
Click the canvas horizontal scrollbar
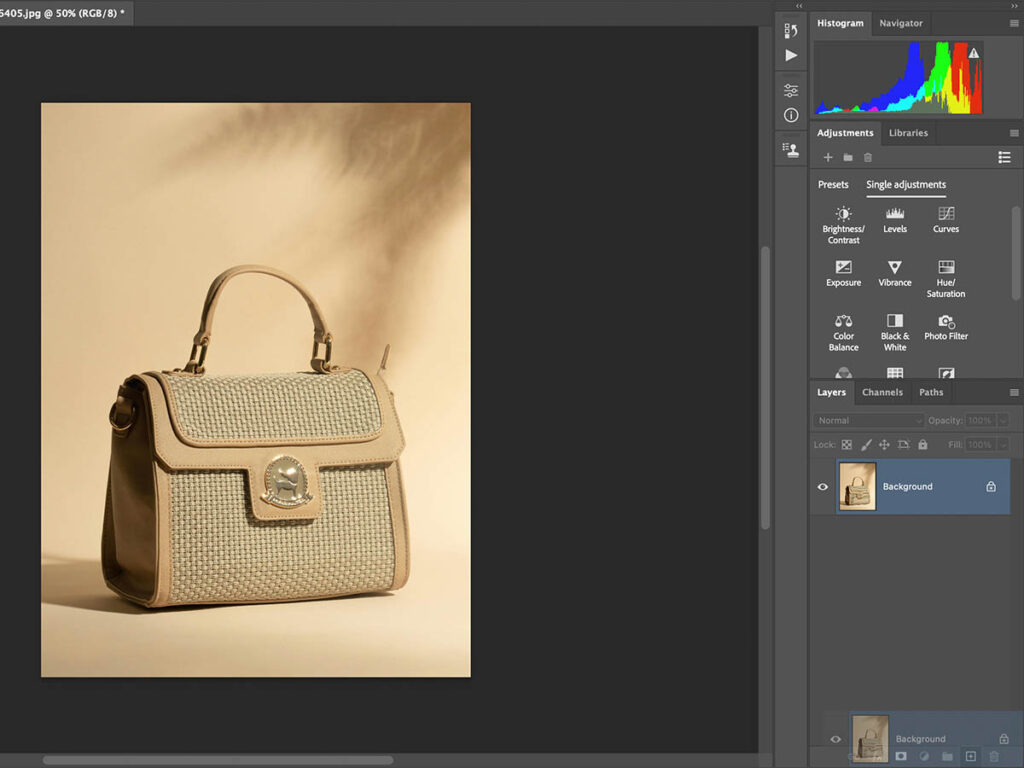pos(218,760)
